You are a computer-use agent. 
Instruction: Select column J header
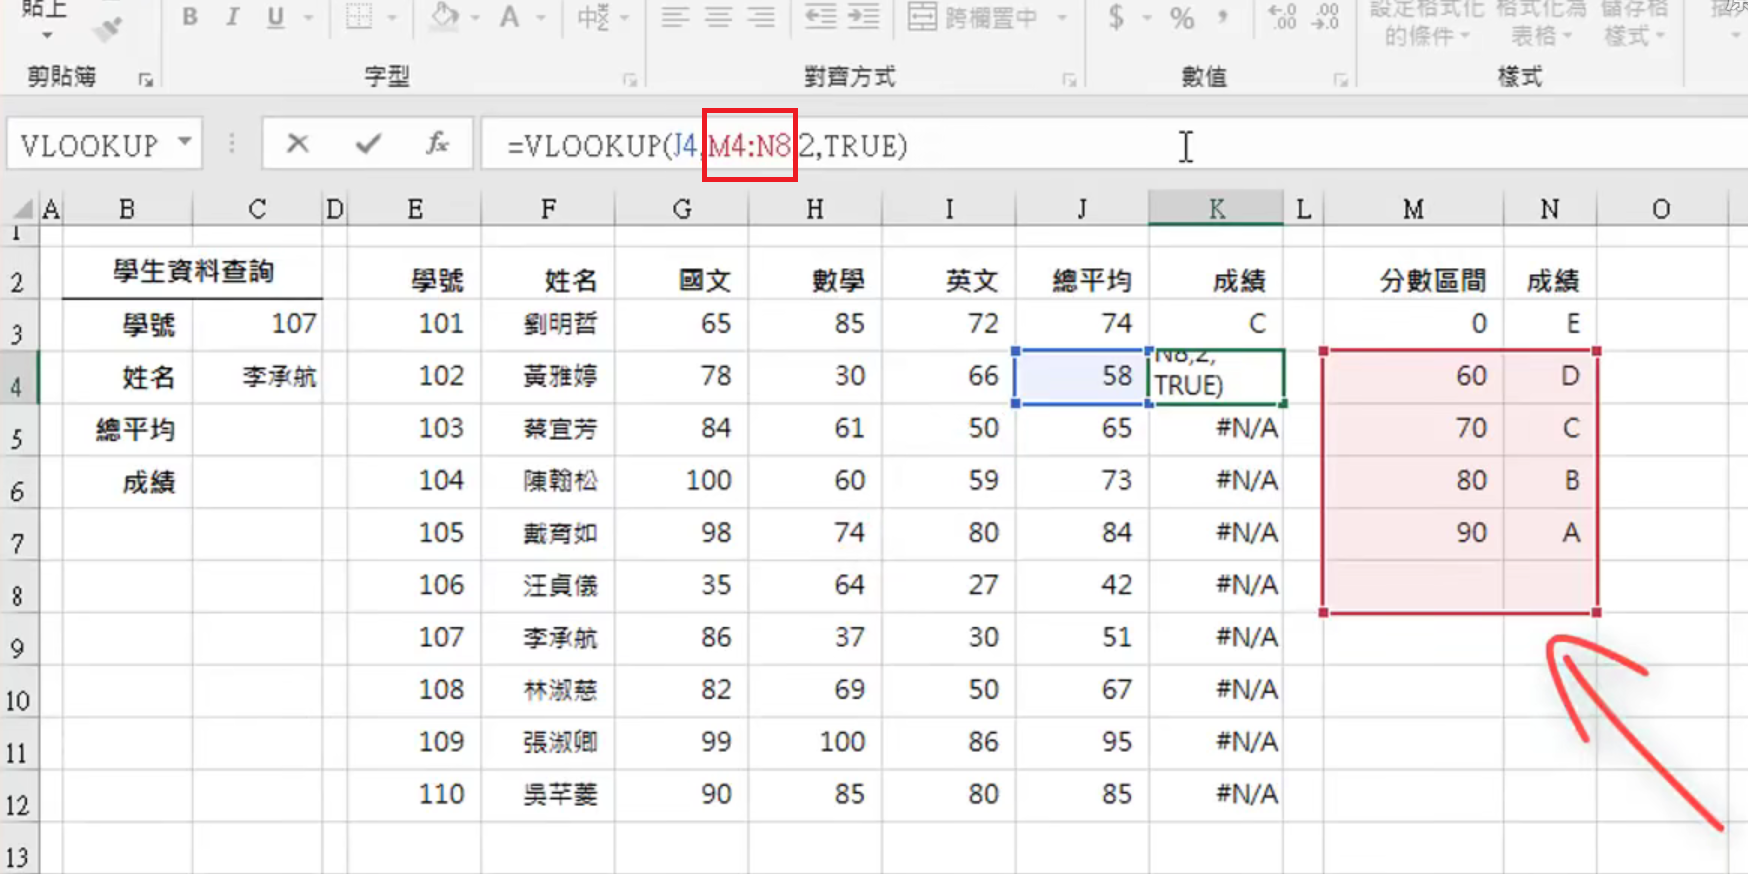click(1082, 208)
